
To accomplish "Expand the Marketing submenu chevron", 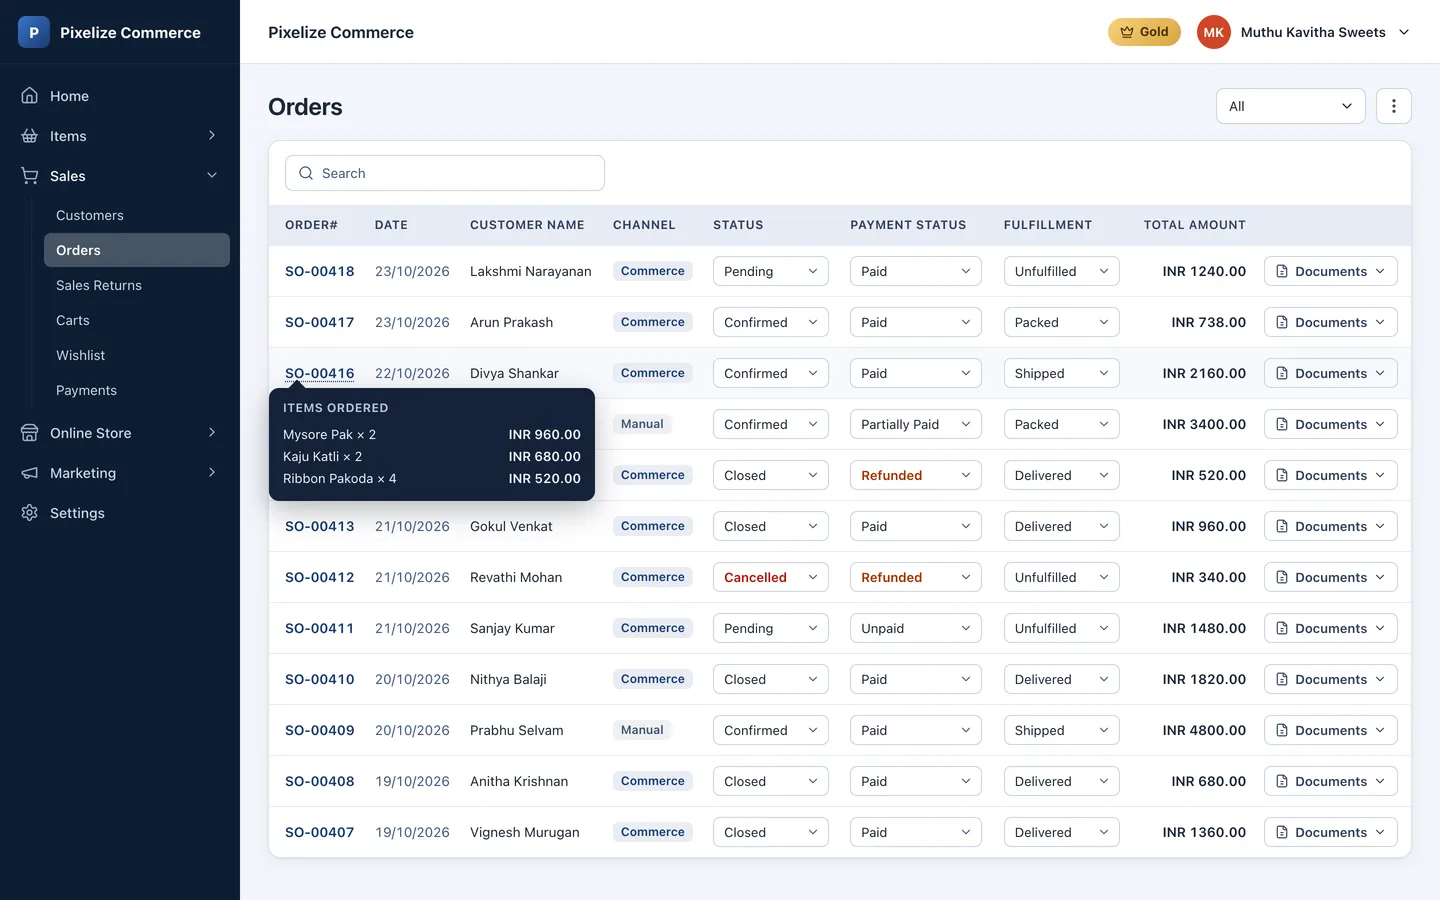I will tap(212, 473).
